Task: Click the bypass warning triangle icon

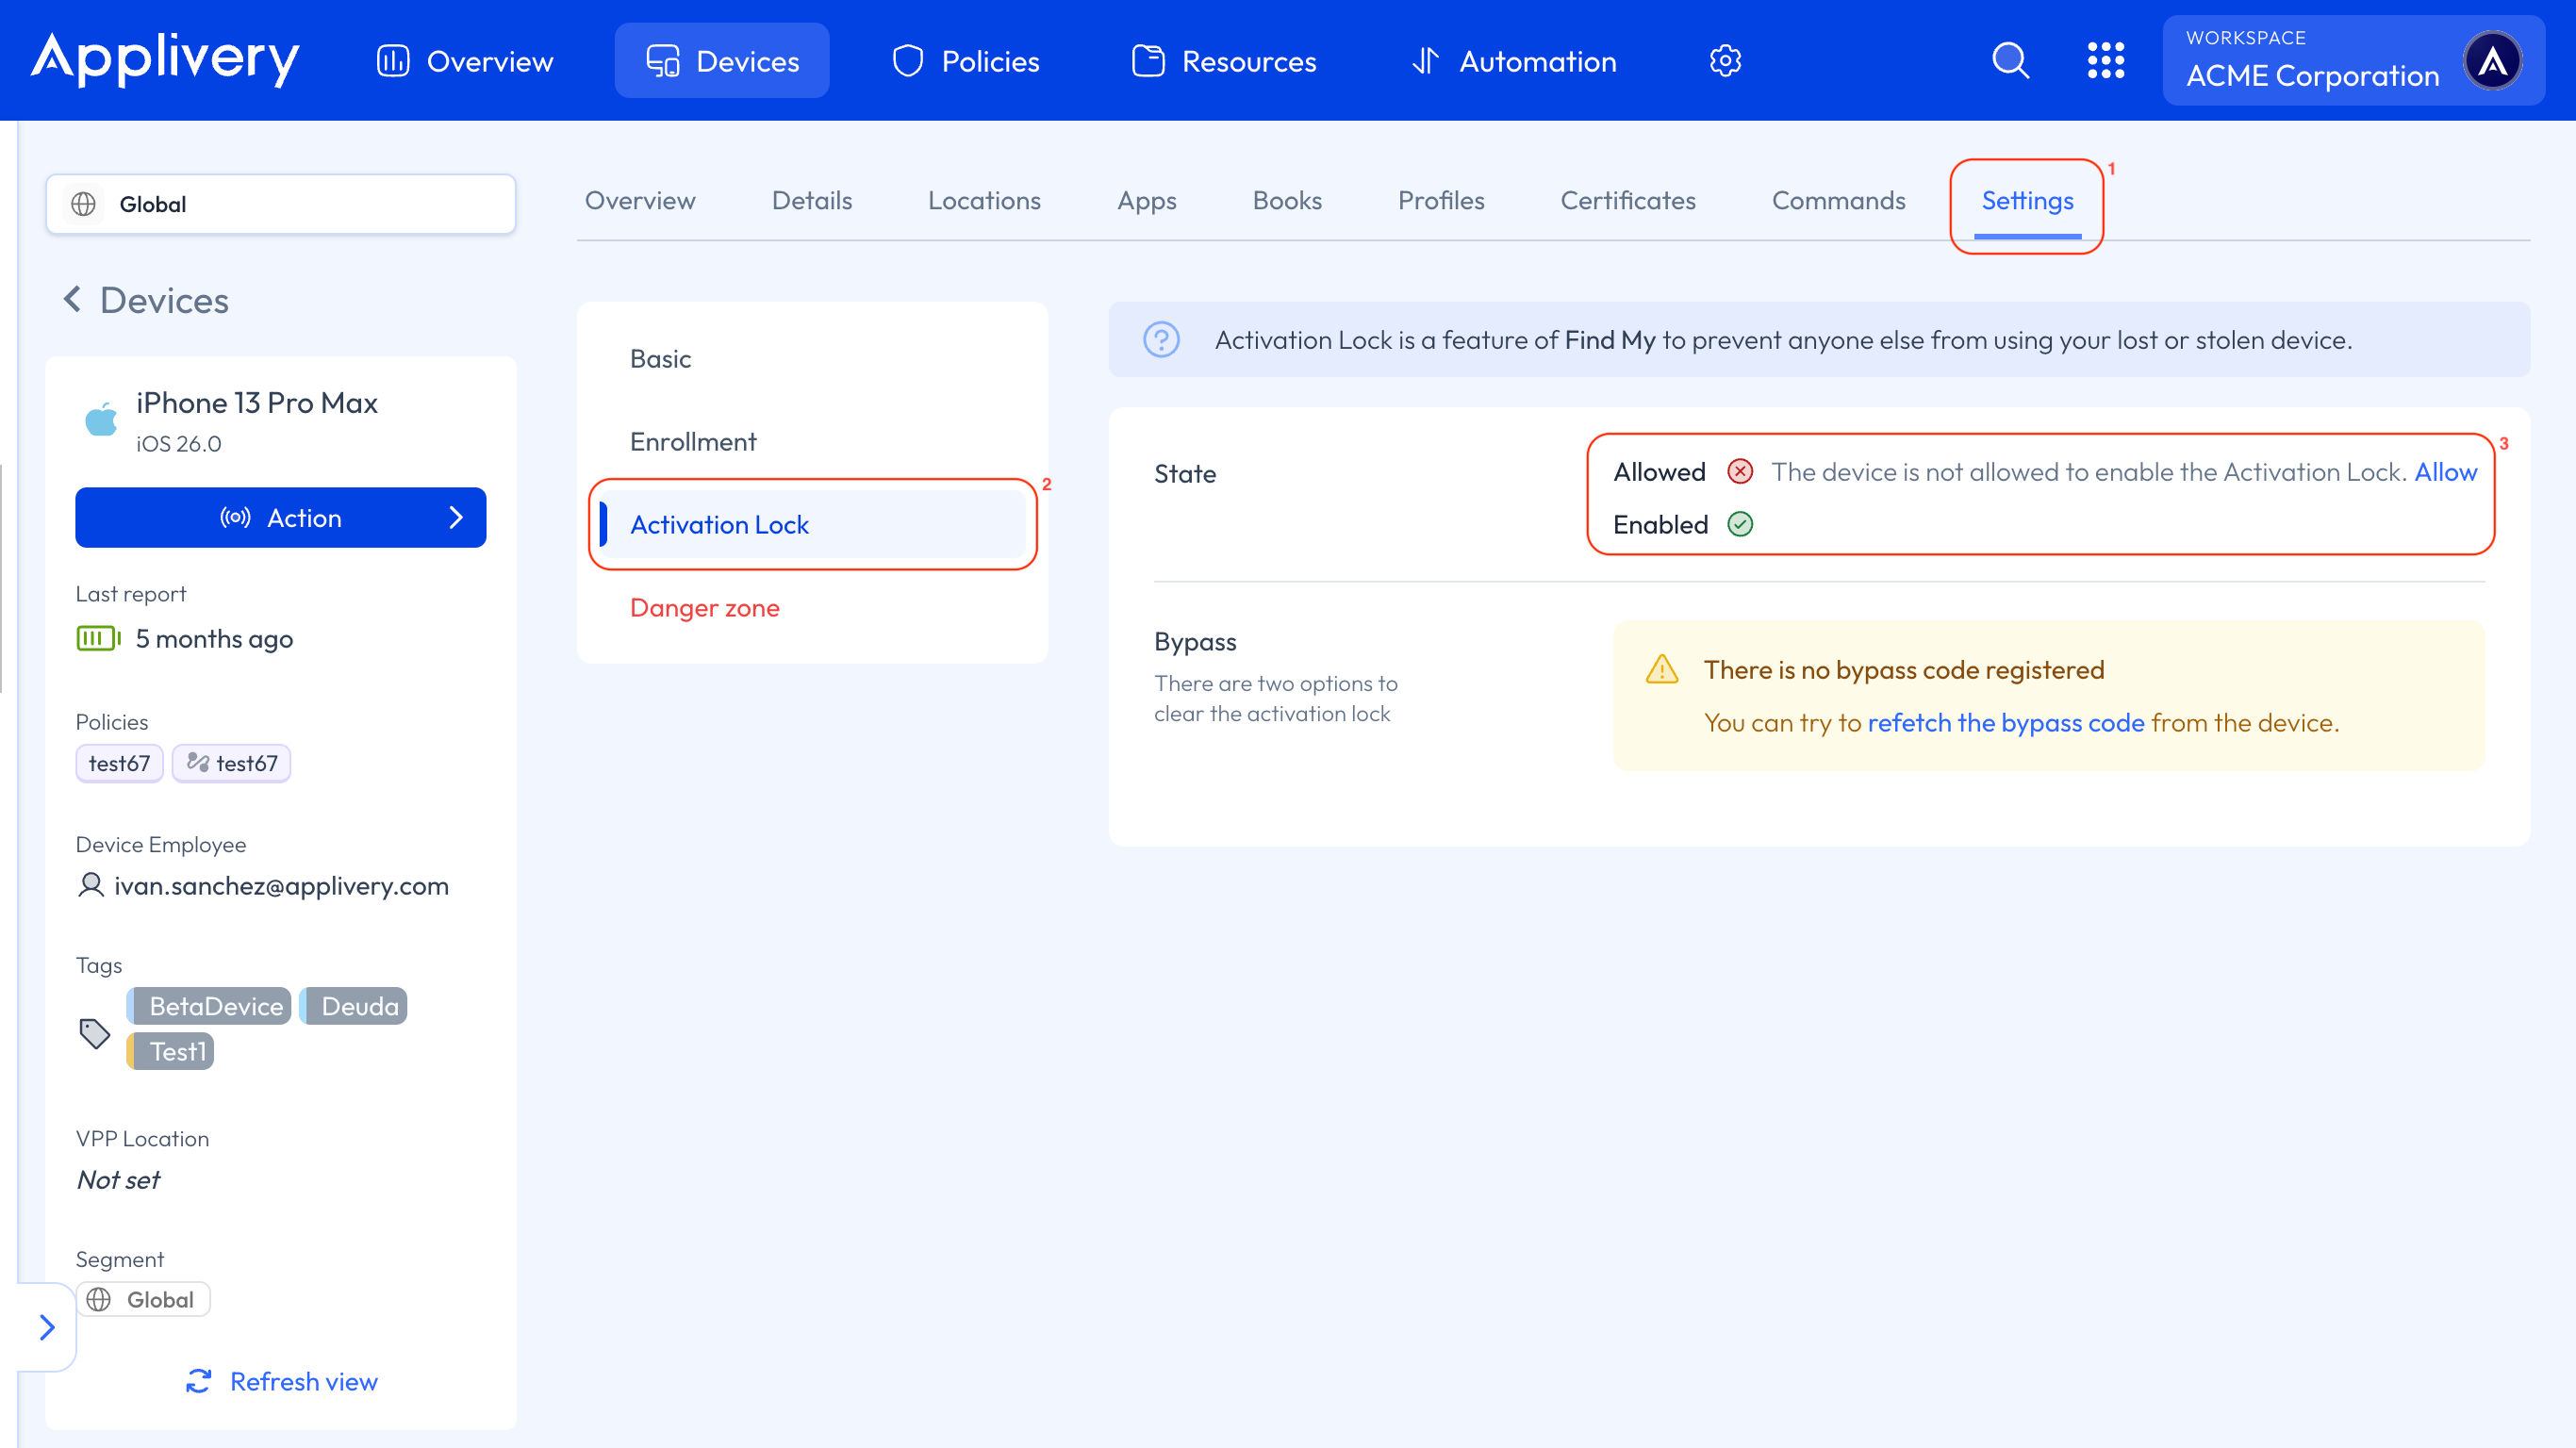Action: pos(1661,670)
